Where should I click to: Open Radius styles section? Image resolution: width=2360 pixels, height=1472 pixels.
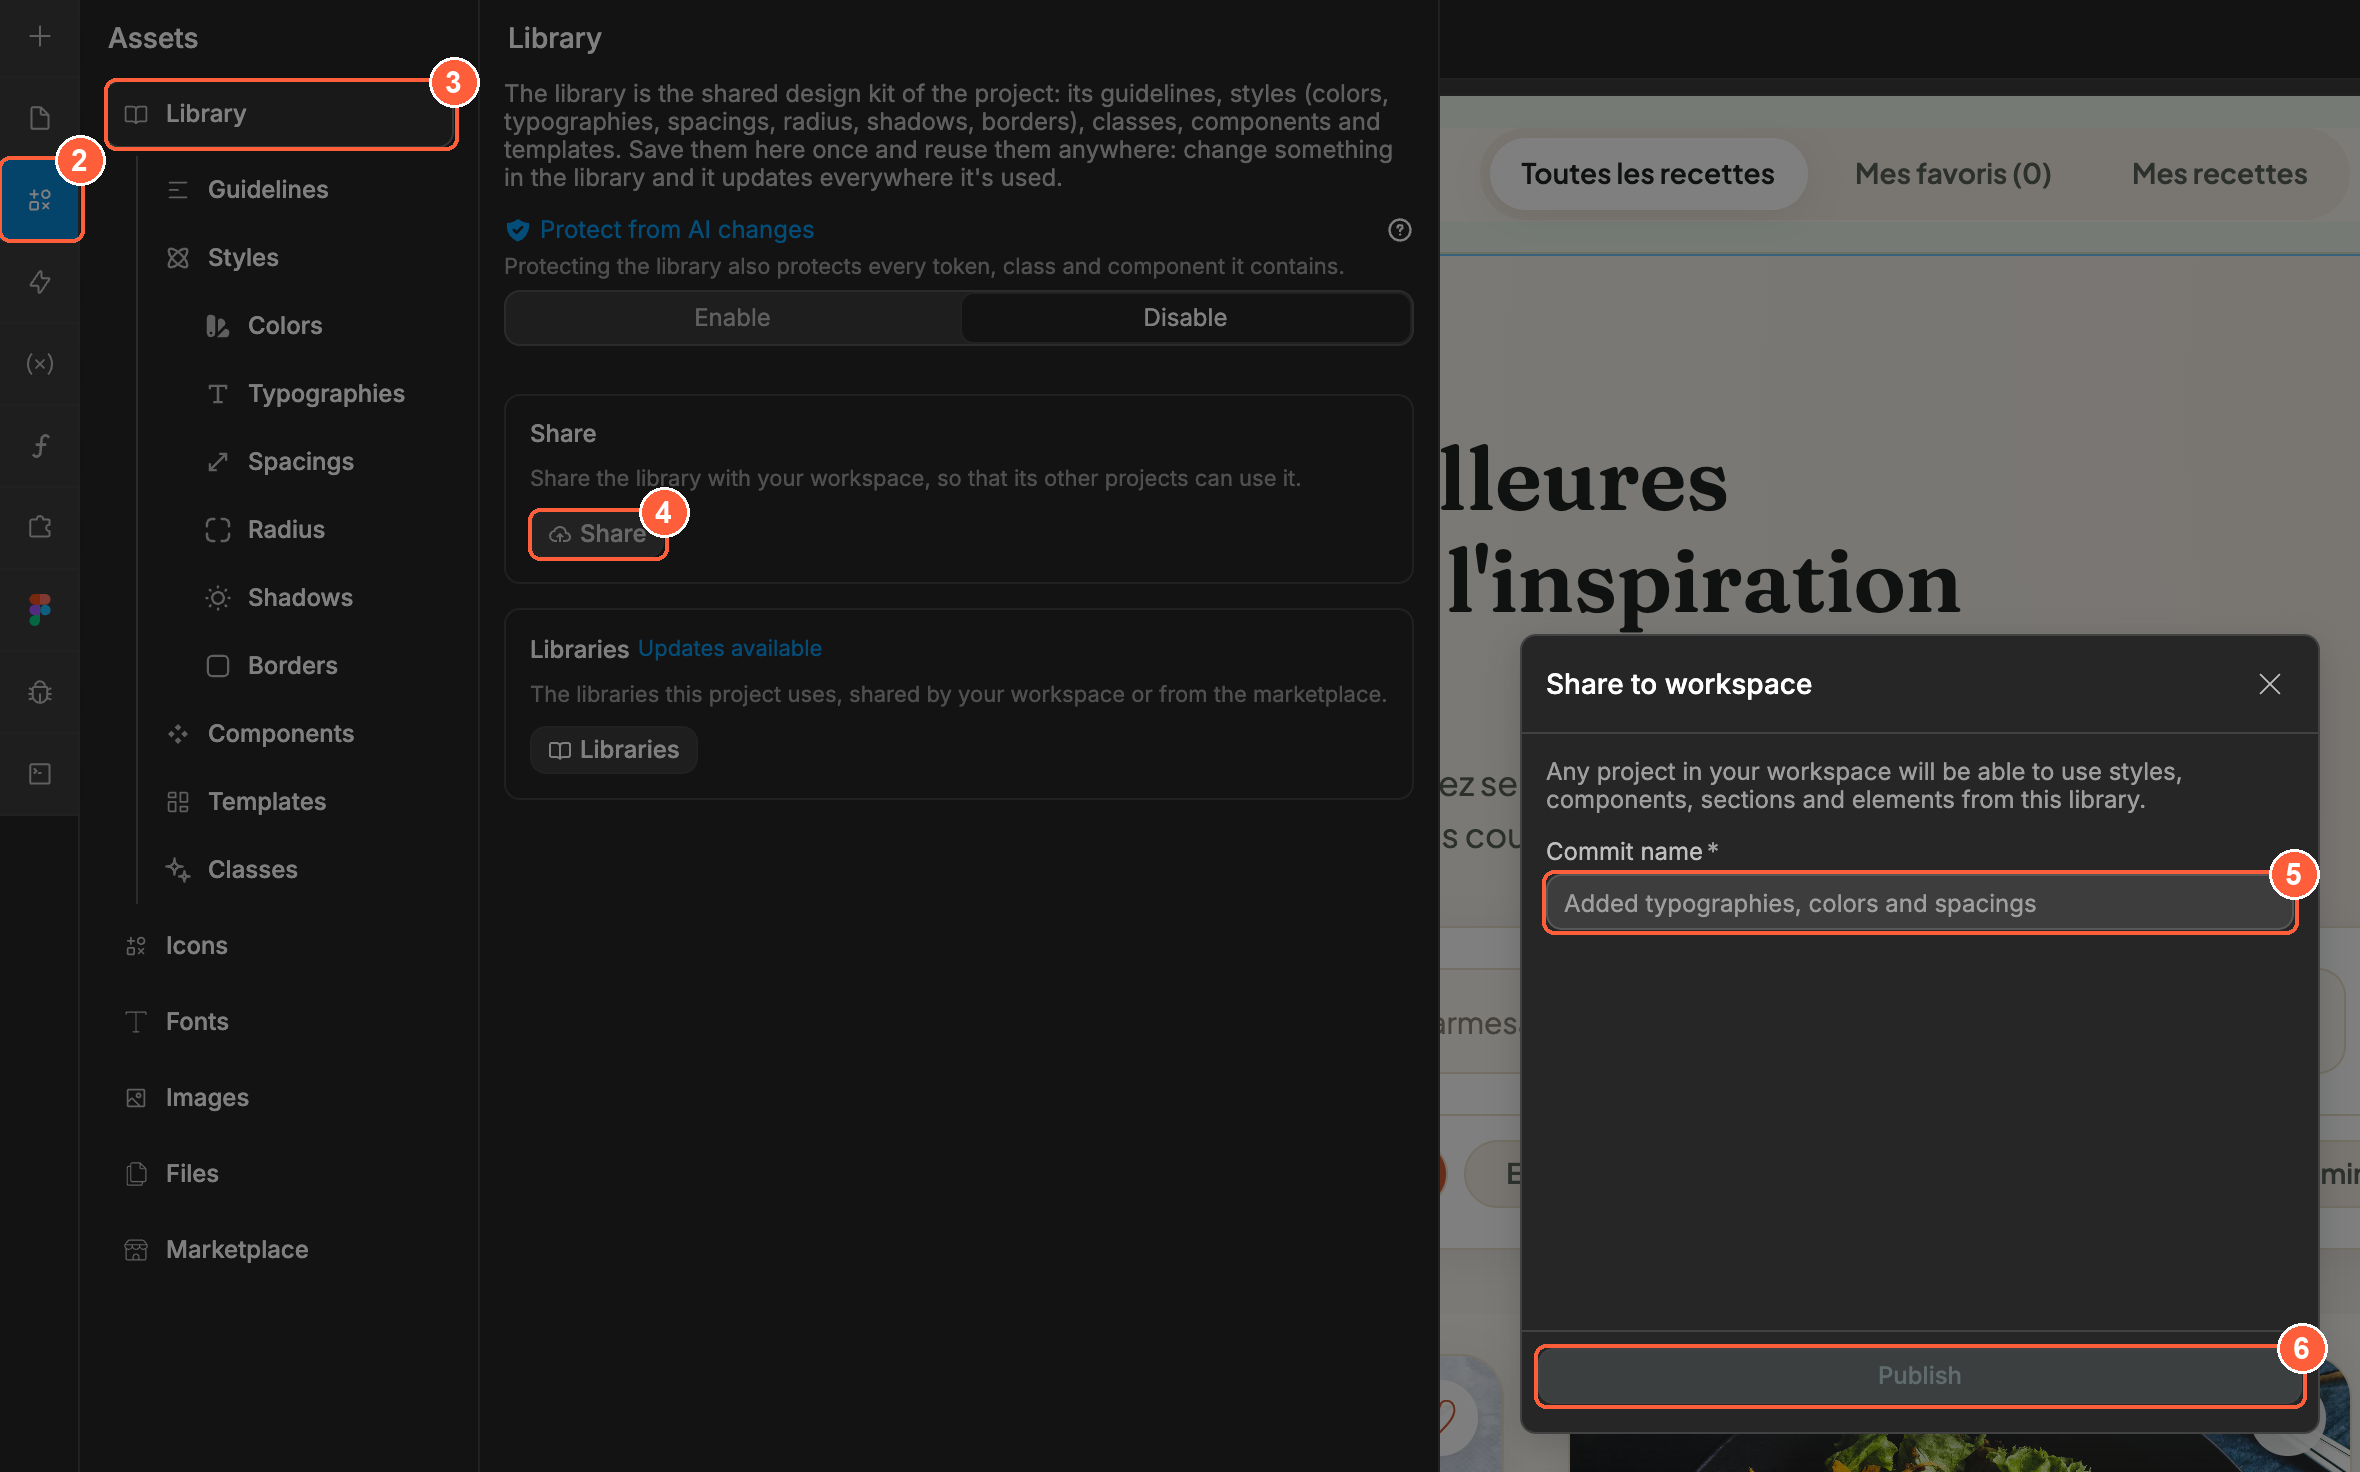pyautogui.click(x=286, y=530)
